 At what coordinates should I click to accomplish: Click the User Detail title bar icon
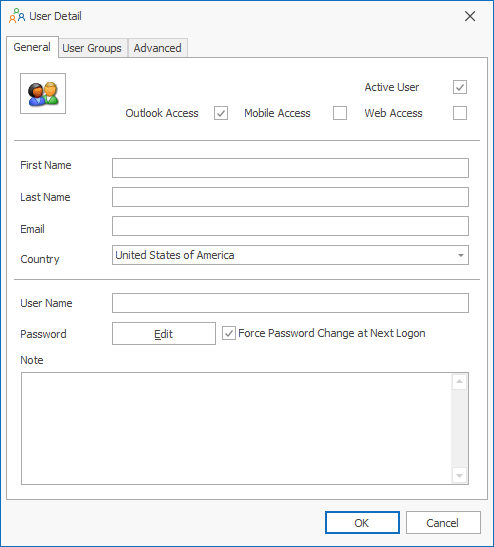click(x=17, y=16)
